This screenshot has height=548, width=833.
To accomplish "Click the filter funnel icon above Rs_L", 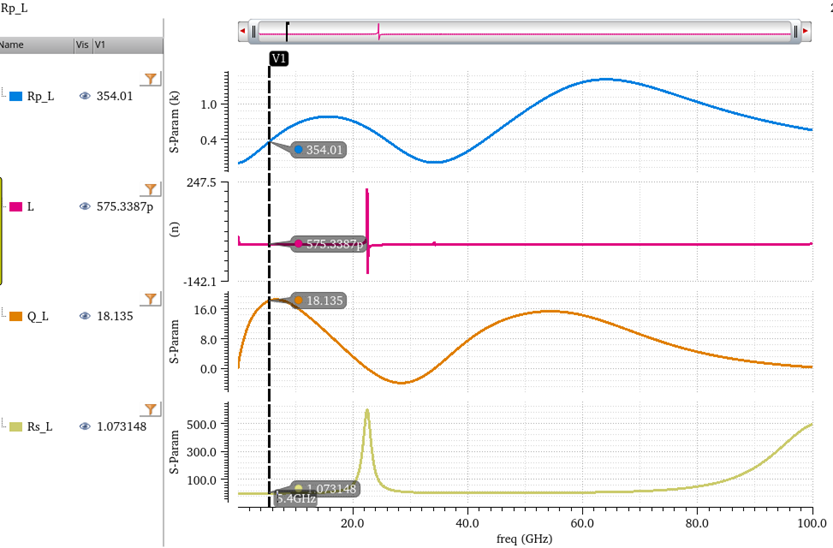I will [150, 408].
